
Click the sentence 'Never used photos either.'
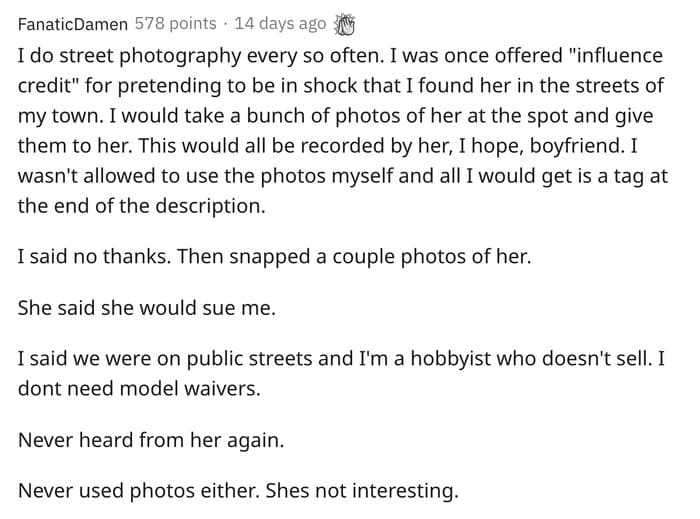[139, 491]
